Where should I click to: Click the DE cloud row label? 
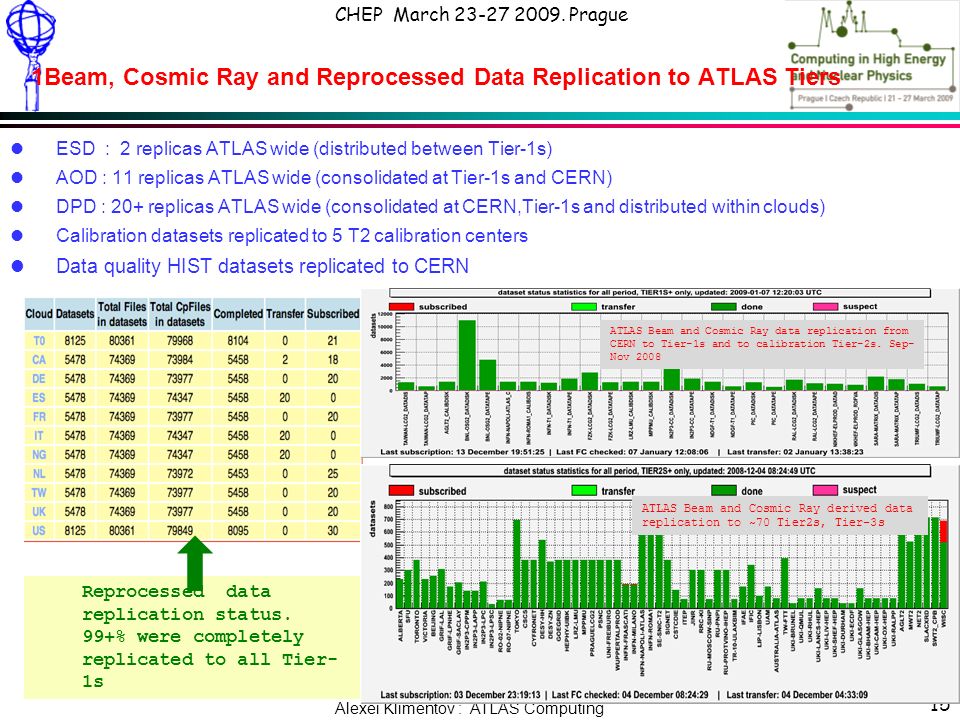point(39,379)
